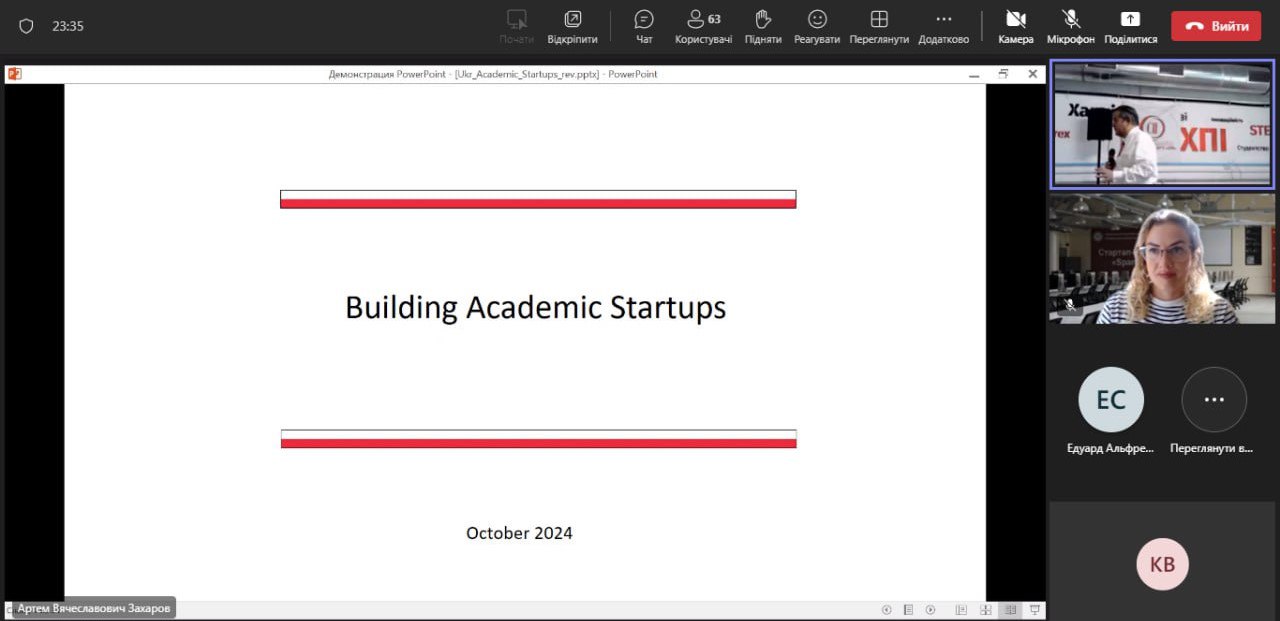The height and width of the screenshot is (621, 1280).
Task: Switch to PowerPoint slide sorter view
Action: point(985,610)
